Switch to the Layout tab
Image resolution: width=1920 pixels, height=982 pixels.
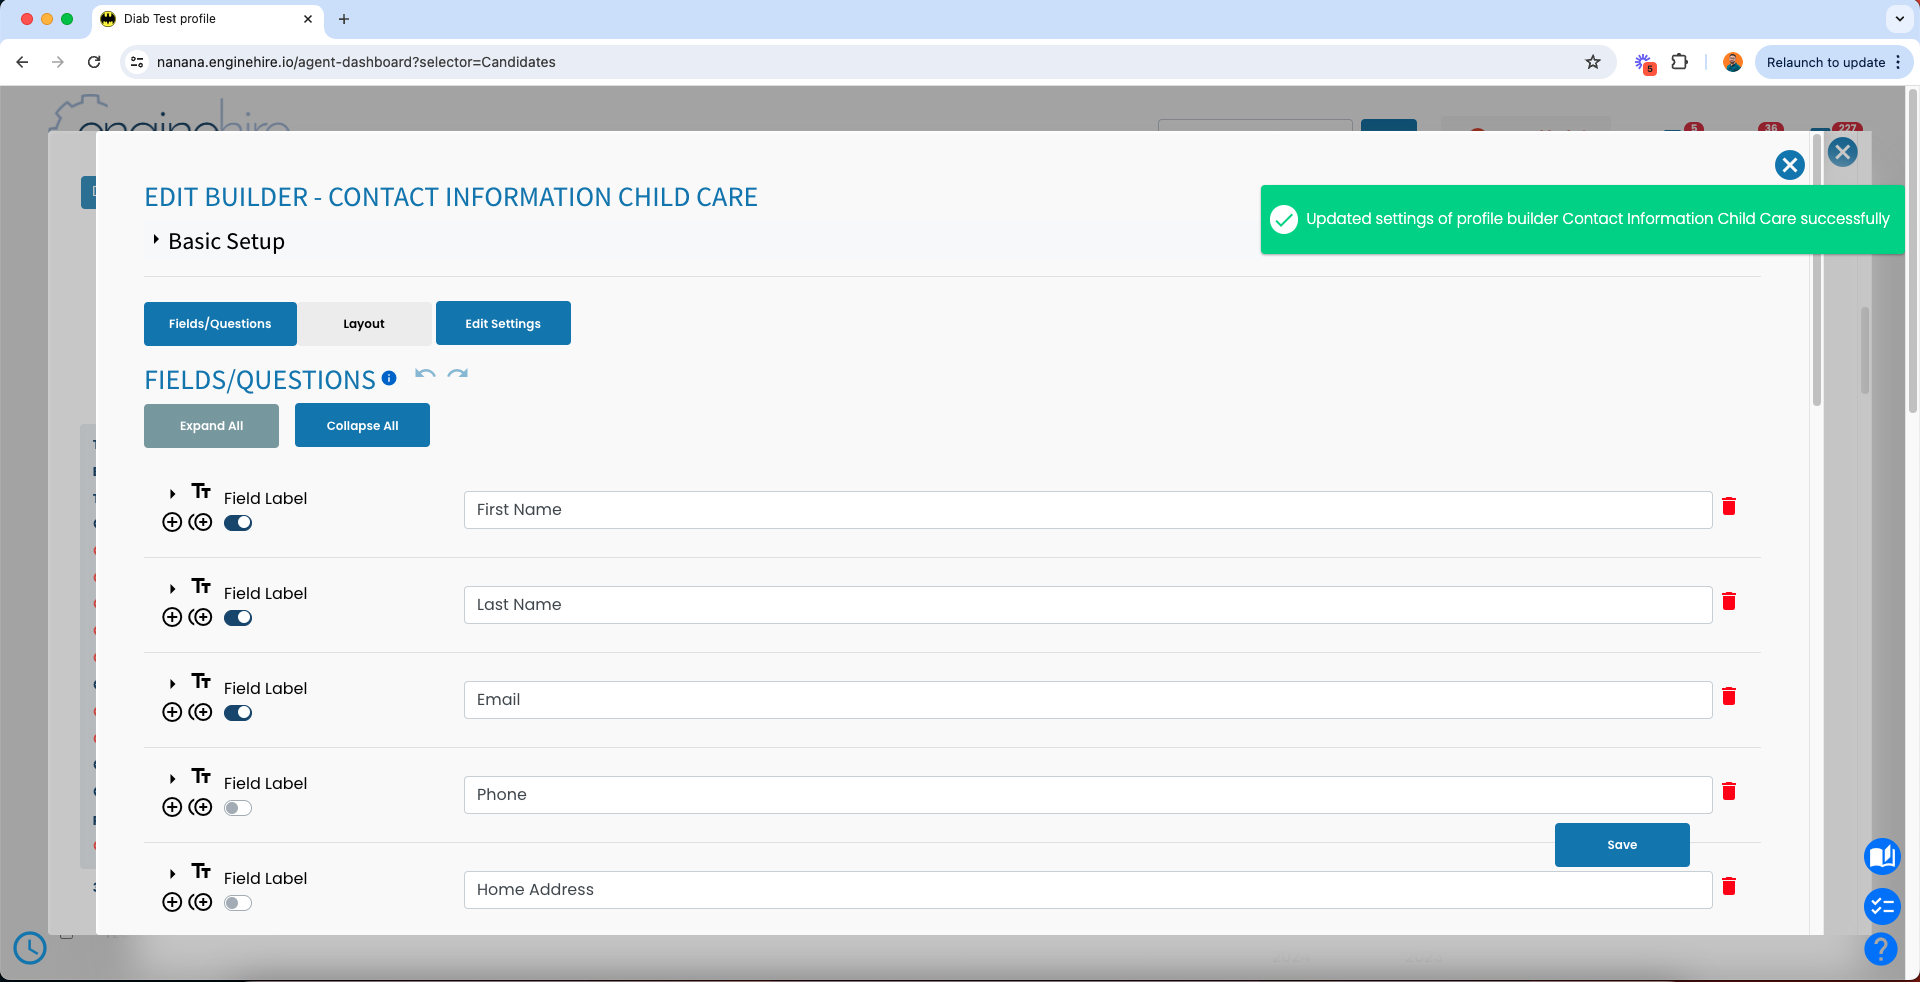364,323
